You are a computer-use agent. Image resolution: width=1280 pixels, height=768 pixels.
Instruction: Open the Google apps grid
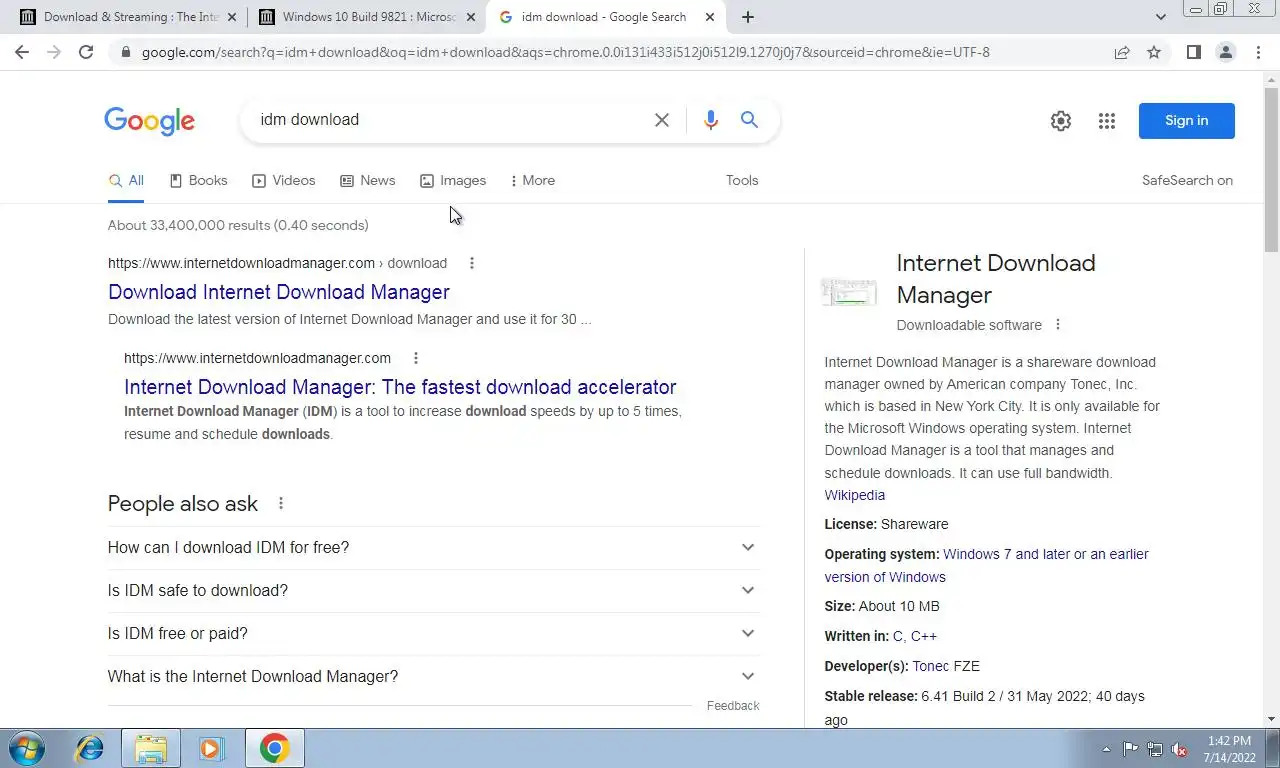tap(1106, 121)
